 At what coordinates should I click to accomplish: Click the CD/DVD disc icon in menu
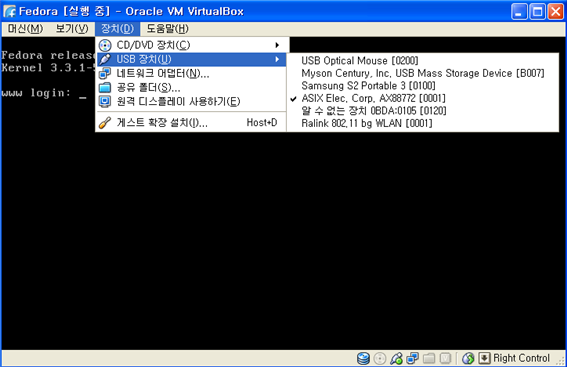click(x=105, y=45)
